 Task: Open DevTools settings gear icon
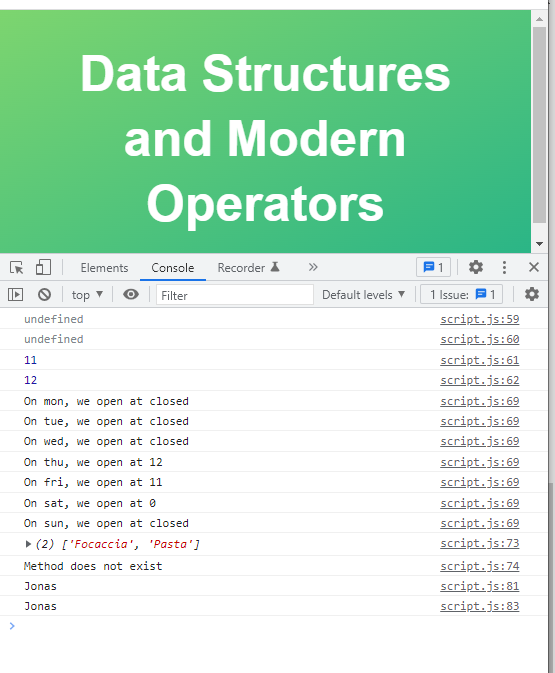476,267
